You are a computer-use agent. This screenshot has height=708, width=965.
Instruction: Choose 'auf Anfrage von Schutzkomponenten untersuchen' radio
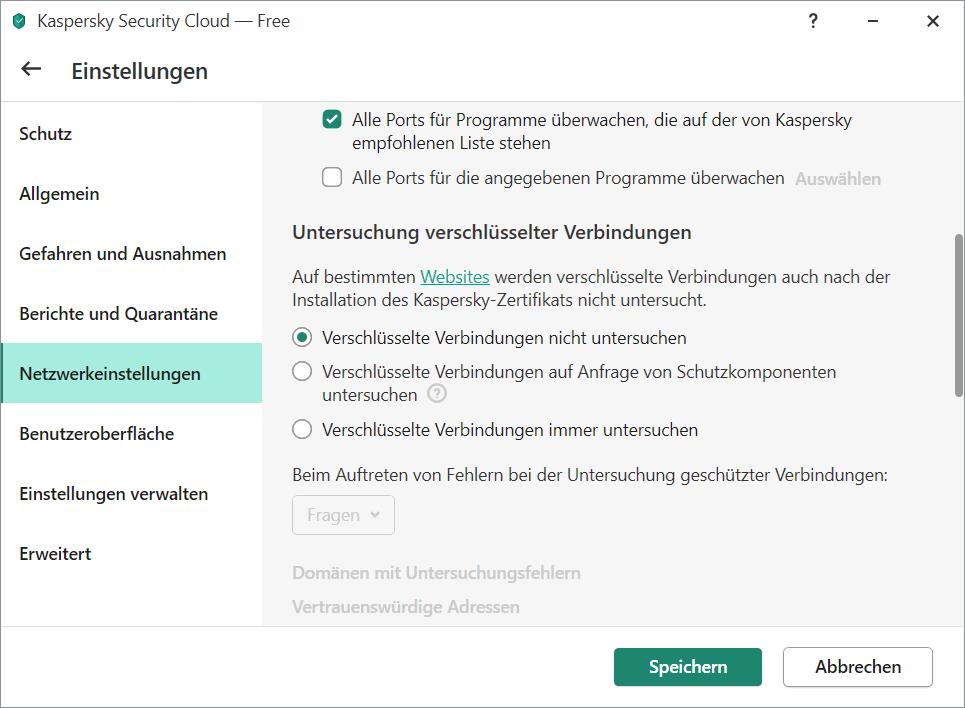tap(302, 371)
